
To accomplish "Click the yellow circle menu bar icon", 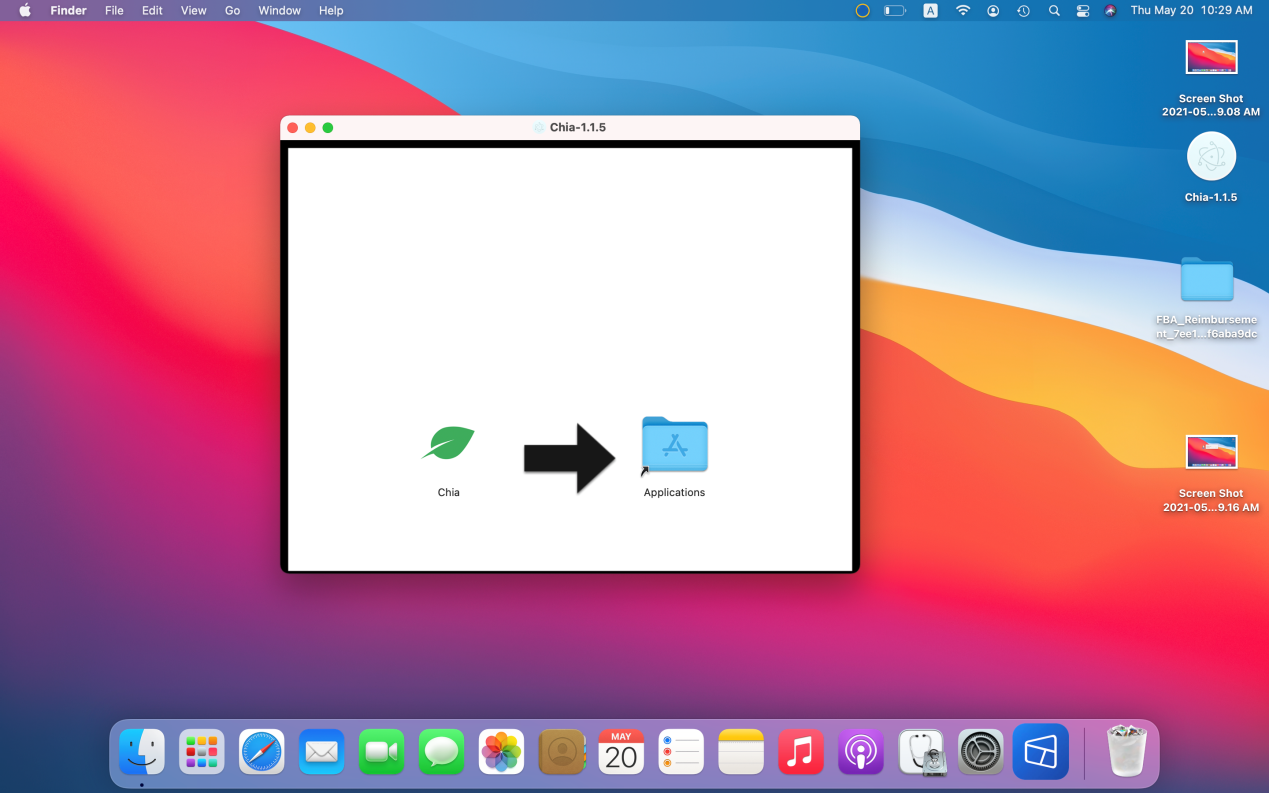I will pos(862,10).
